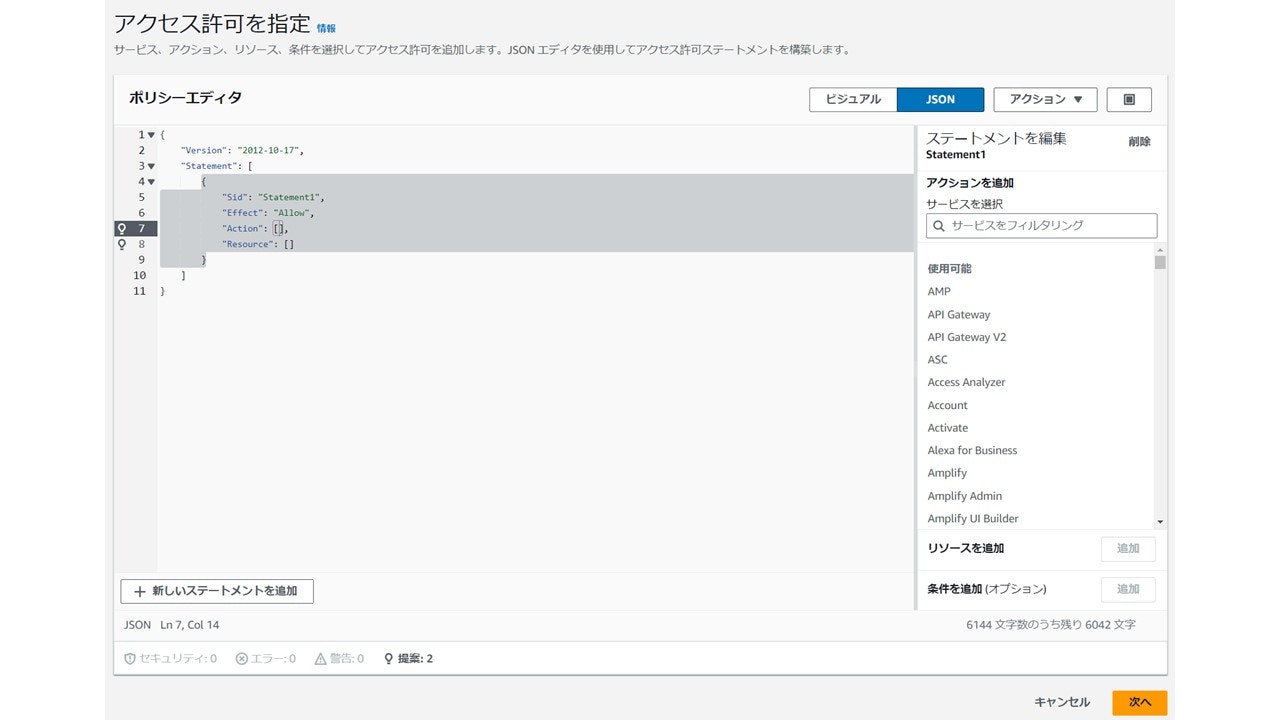This screenshot has width=1280, height=720.
Task: Click line number 7 in the gutter
Action: pyautogui.click(x=142, y=229)
